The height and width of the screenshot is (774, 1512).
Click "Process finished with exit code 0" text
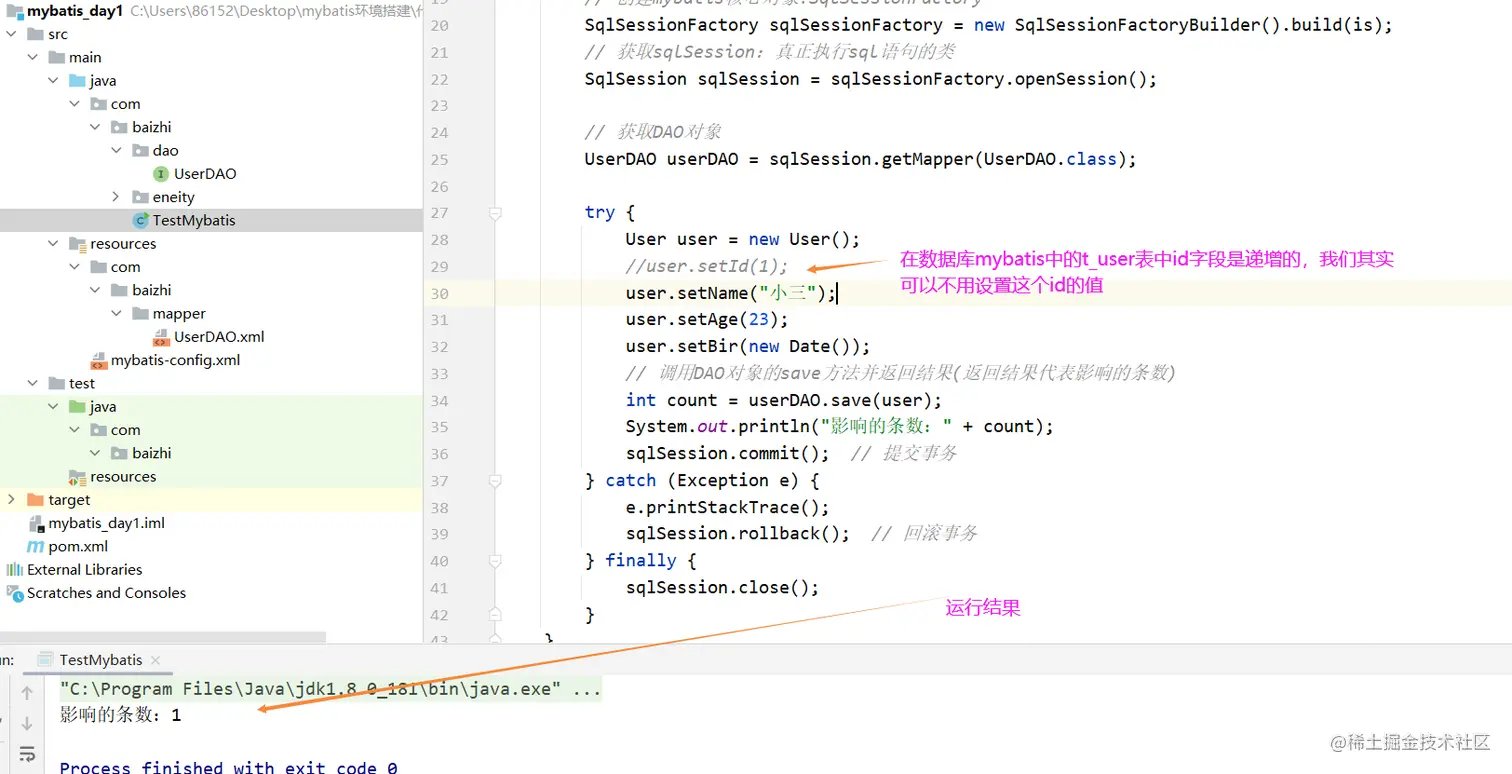click(x=229, y=768)
